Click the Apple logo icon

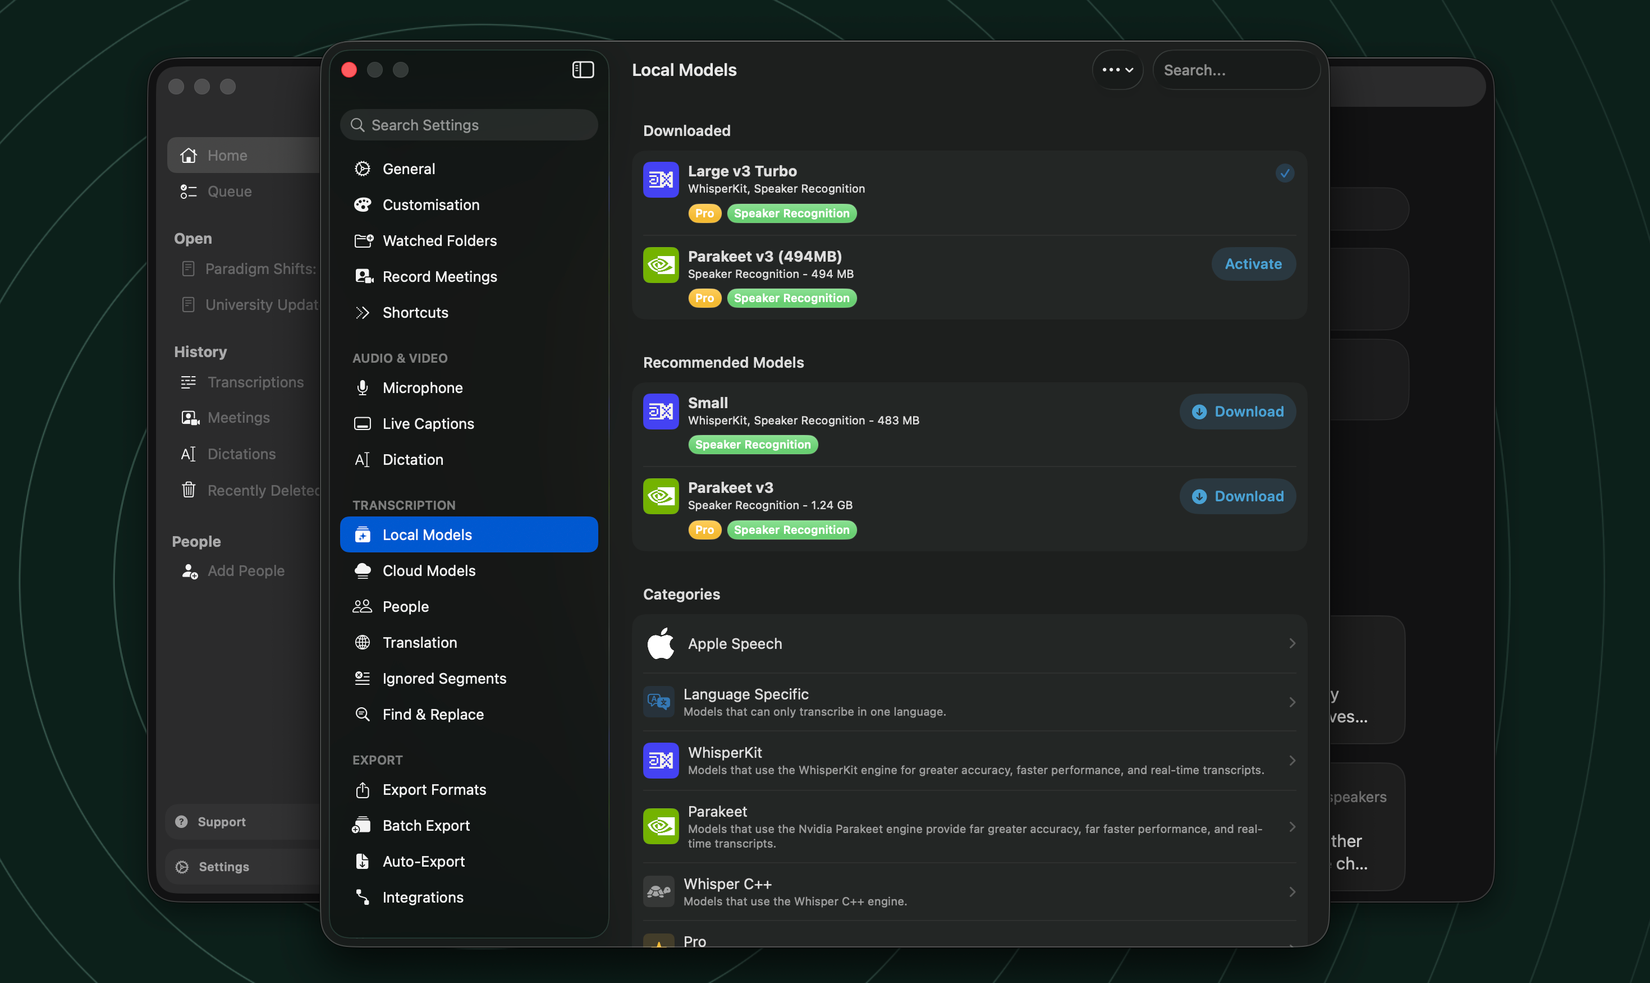[661, 644]
